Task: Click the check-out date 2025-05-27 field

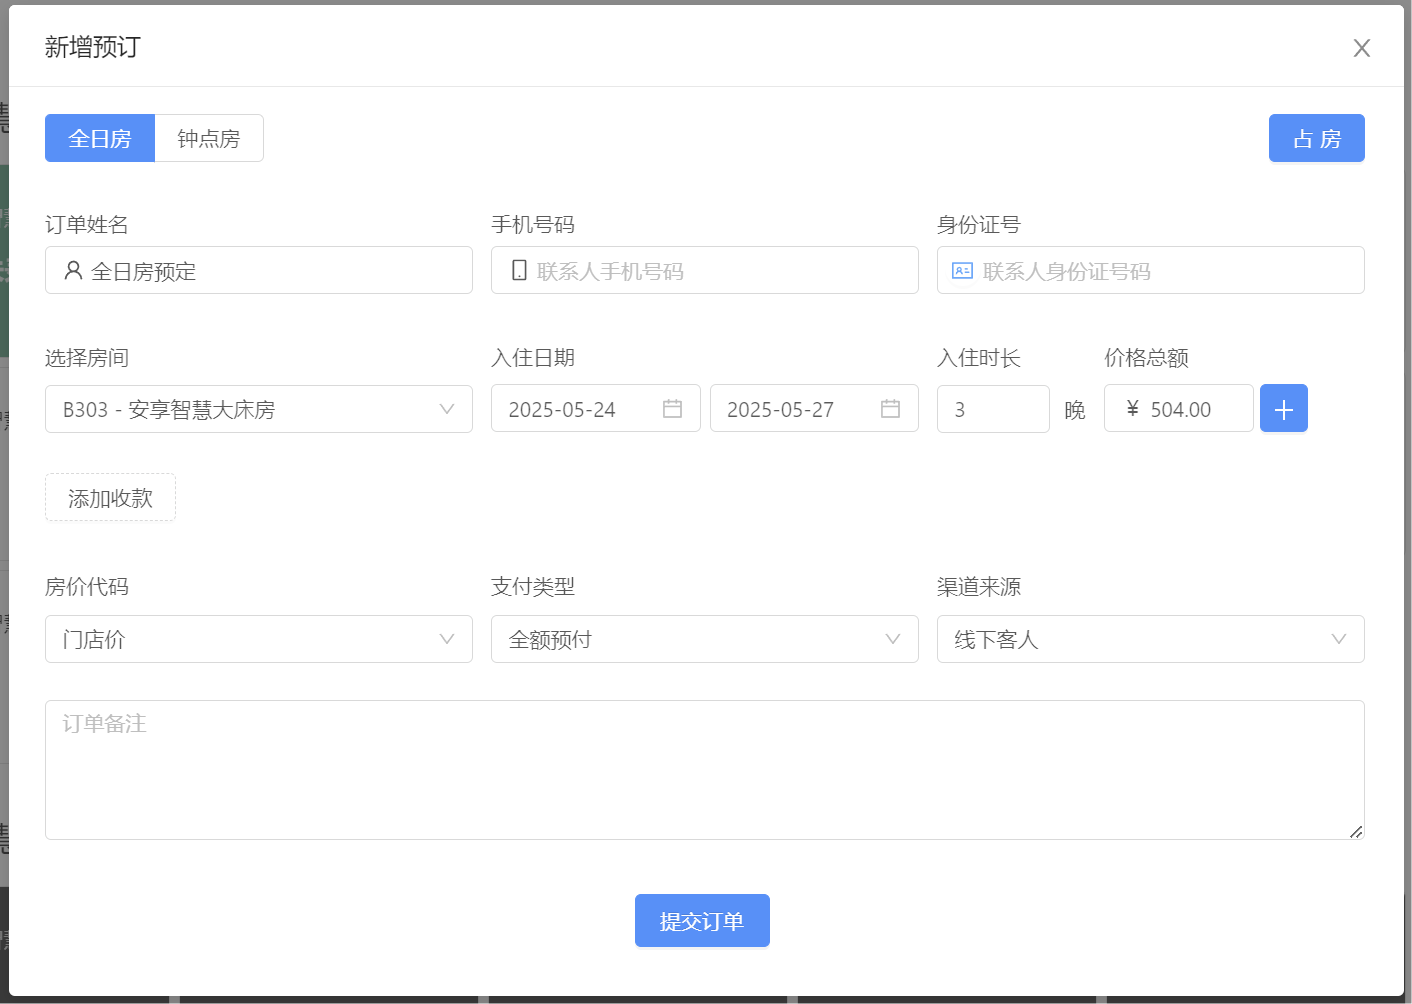Action: (x=814, y=408)
